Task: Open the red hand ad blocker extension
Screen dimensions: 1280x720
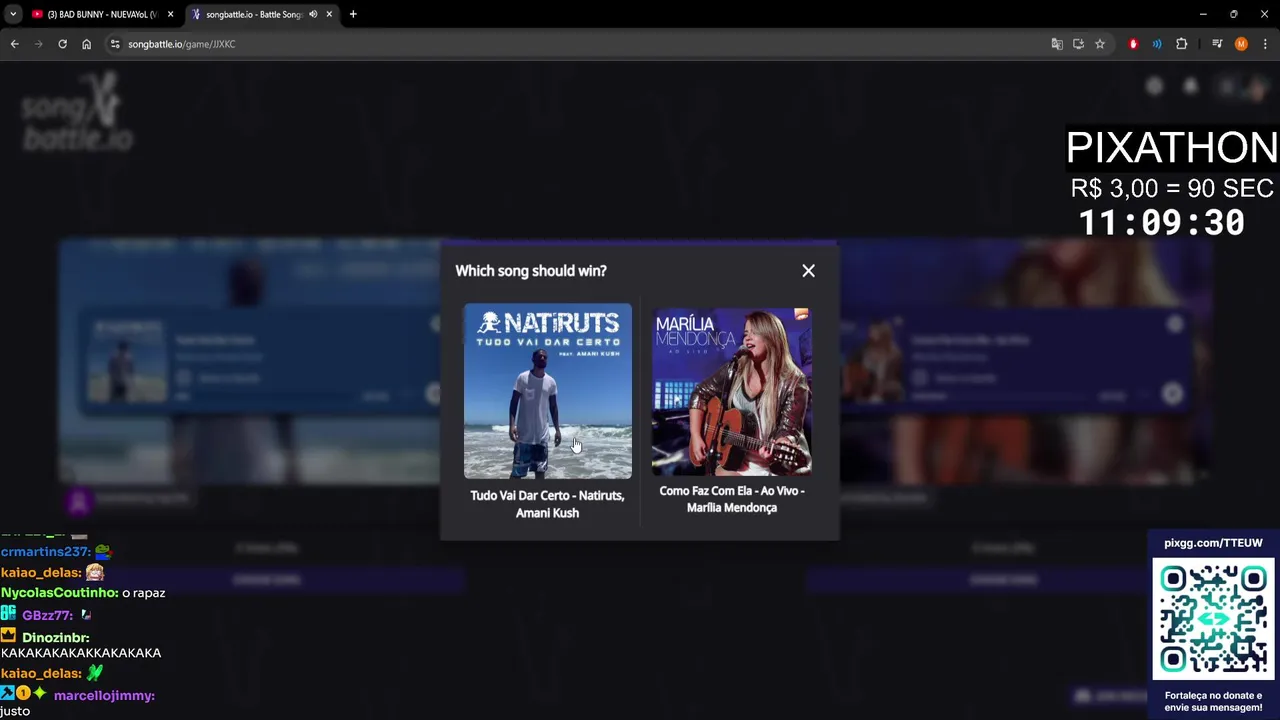Action: point(1133,44)
